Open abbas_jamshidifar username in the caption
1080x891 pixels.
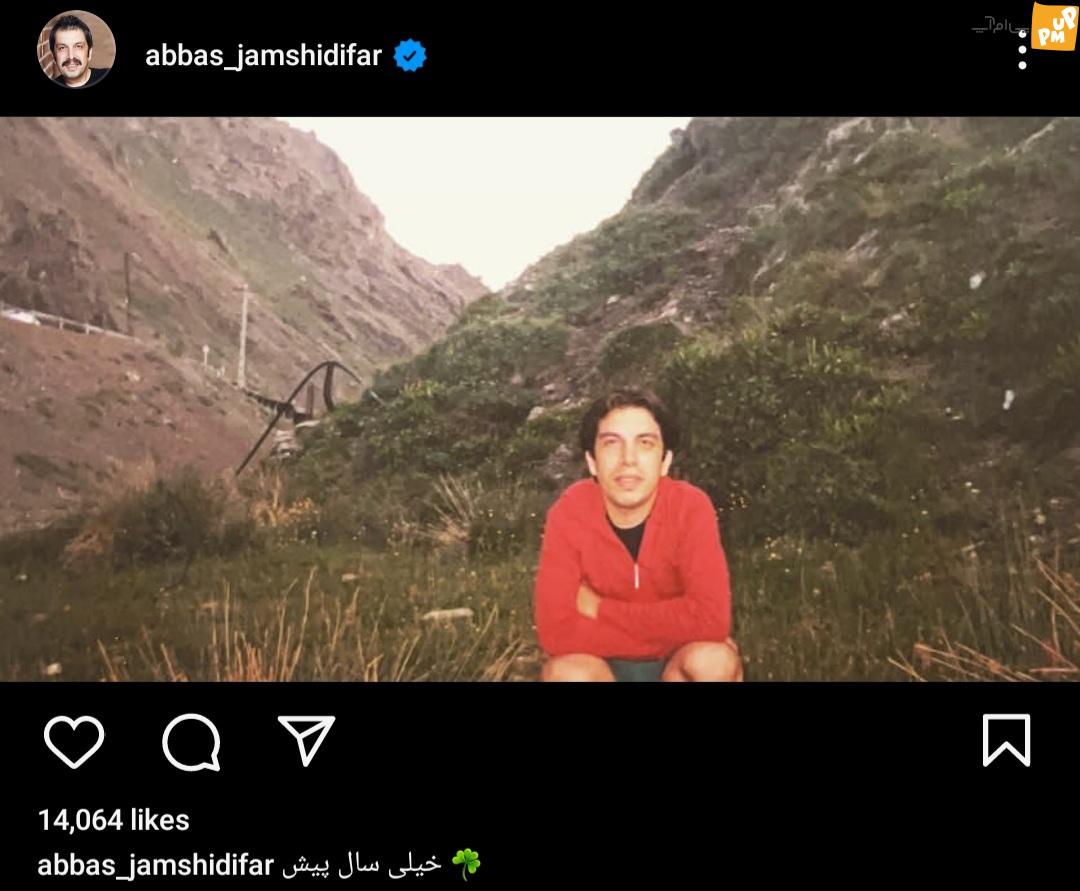156,866
